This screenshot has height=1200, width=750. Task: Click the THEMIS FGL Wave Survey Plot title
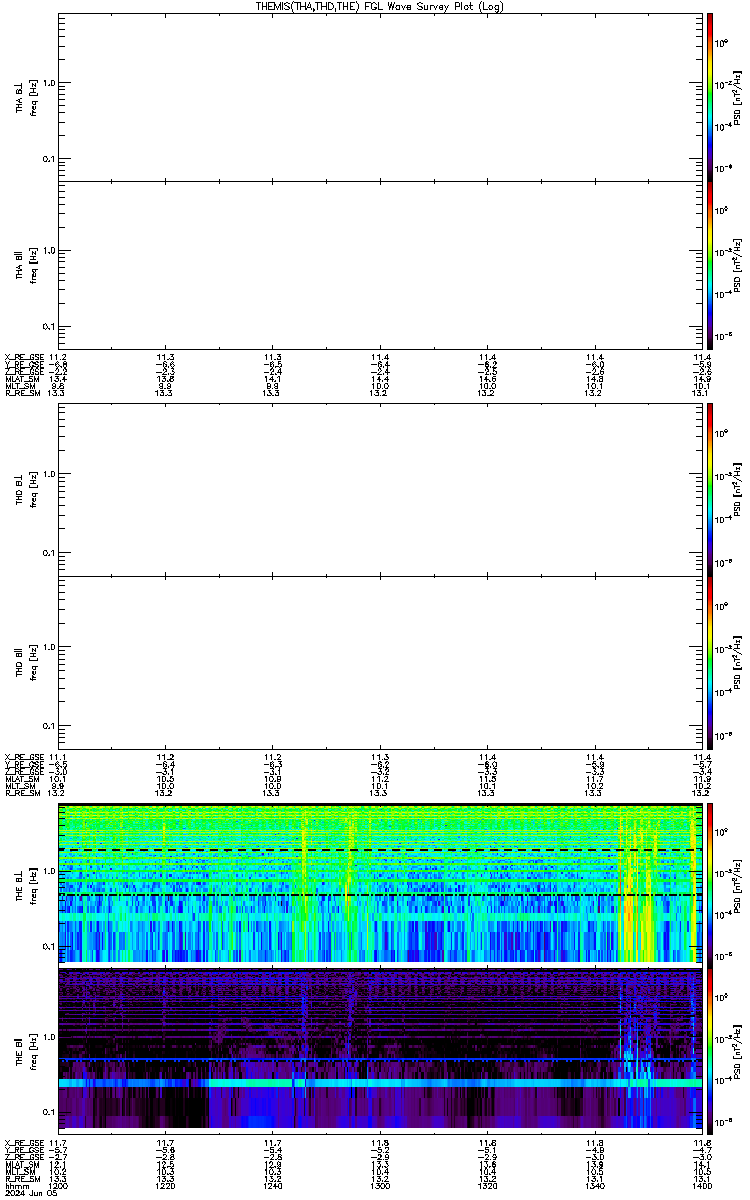pos(379,6)
